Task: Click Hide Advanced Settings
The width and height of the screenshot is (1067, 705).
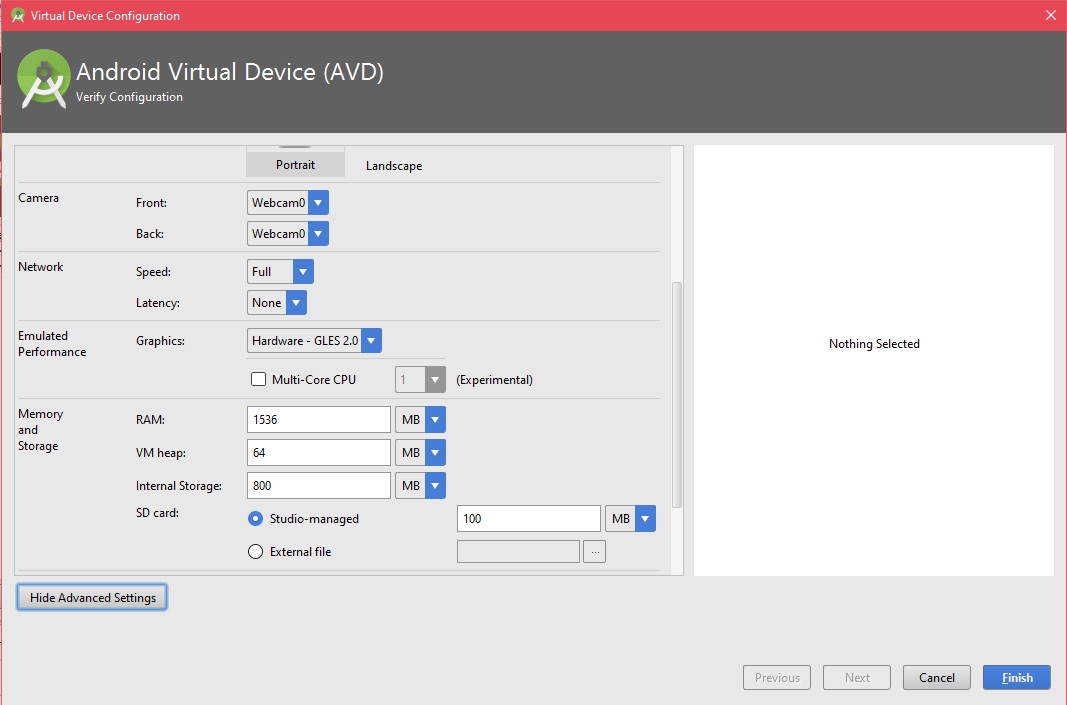Action: click(x=91, y=597)
